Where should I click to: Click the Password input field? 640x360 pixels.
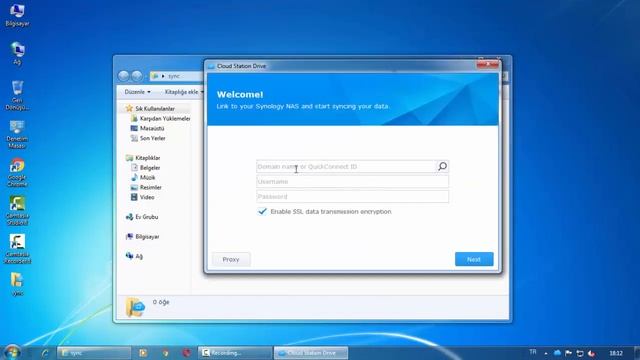click(352, 197)
